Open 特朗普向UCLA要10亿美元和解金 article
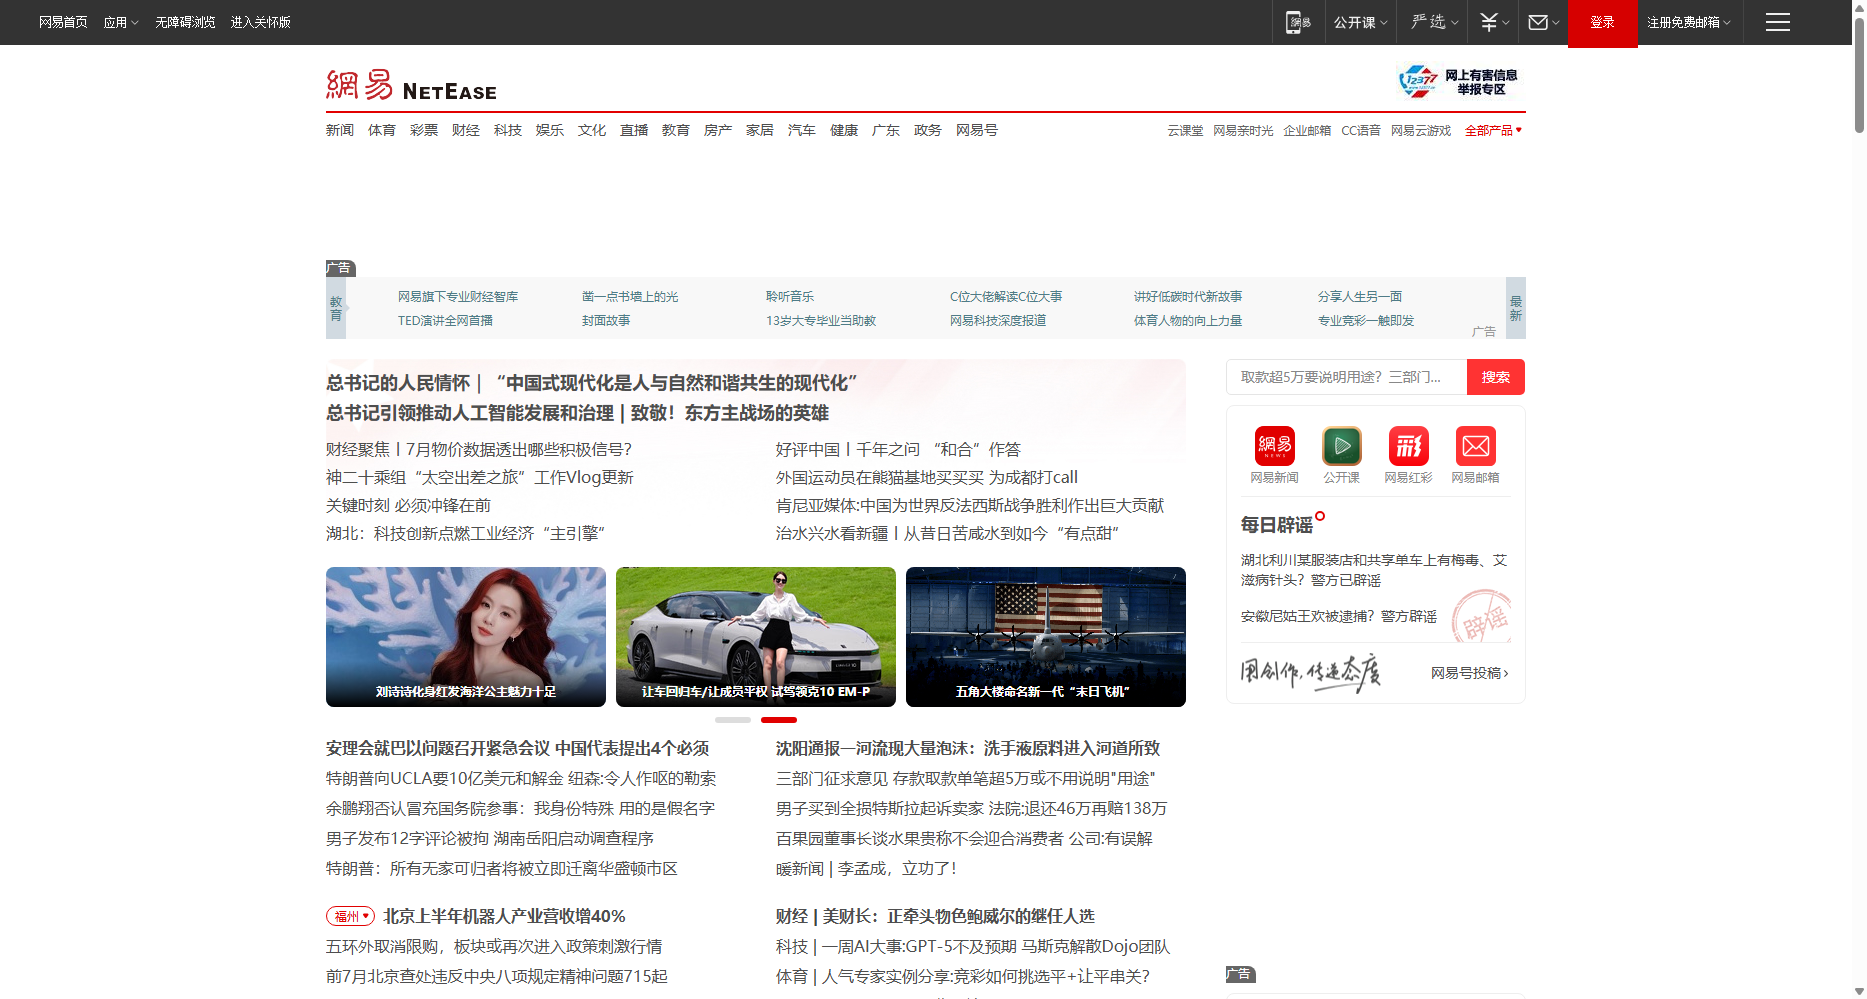Viewport: 1867px width, 999px height. 521,778
